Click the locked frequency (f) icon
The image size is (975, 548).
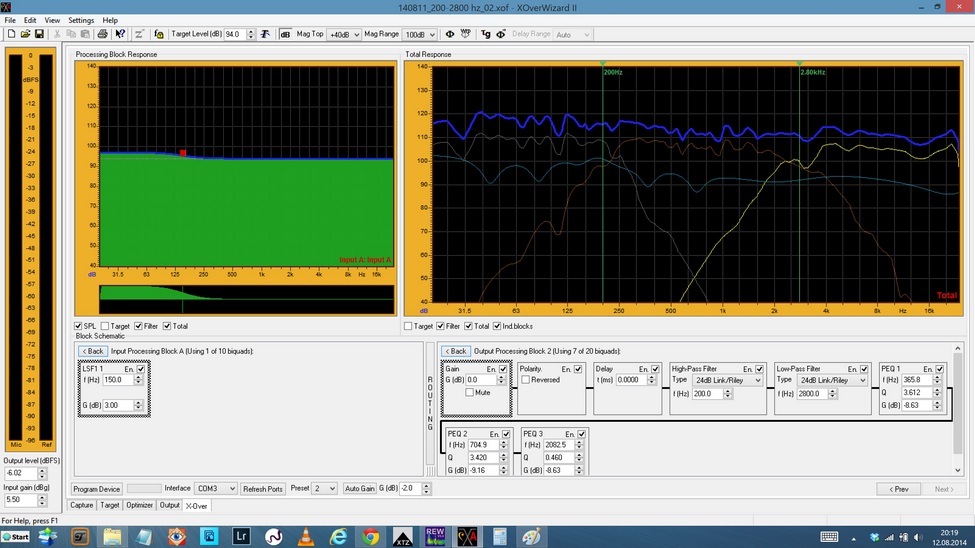click(x=159, y=34)
